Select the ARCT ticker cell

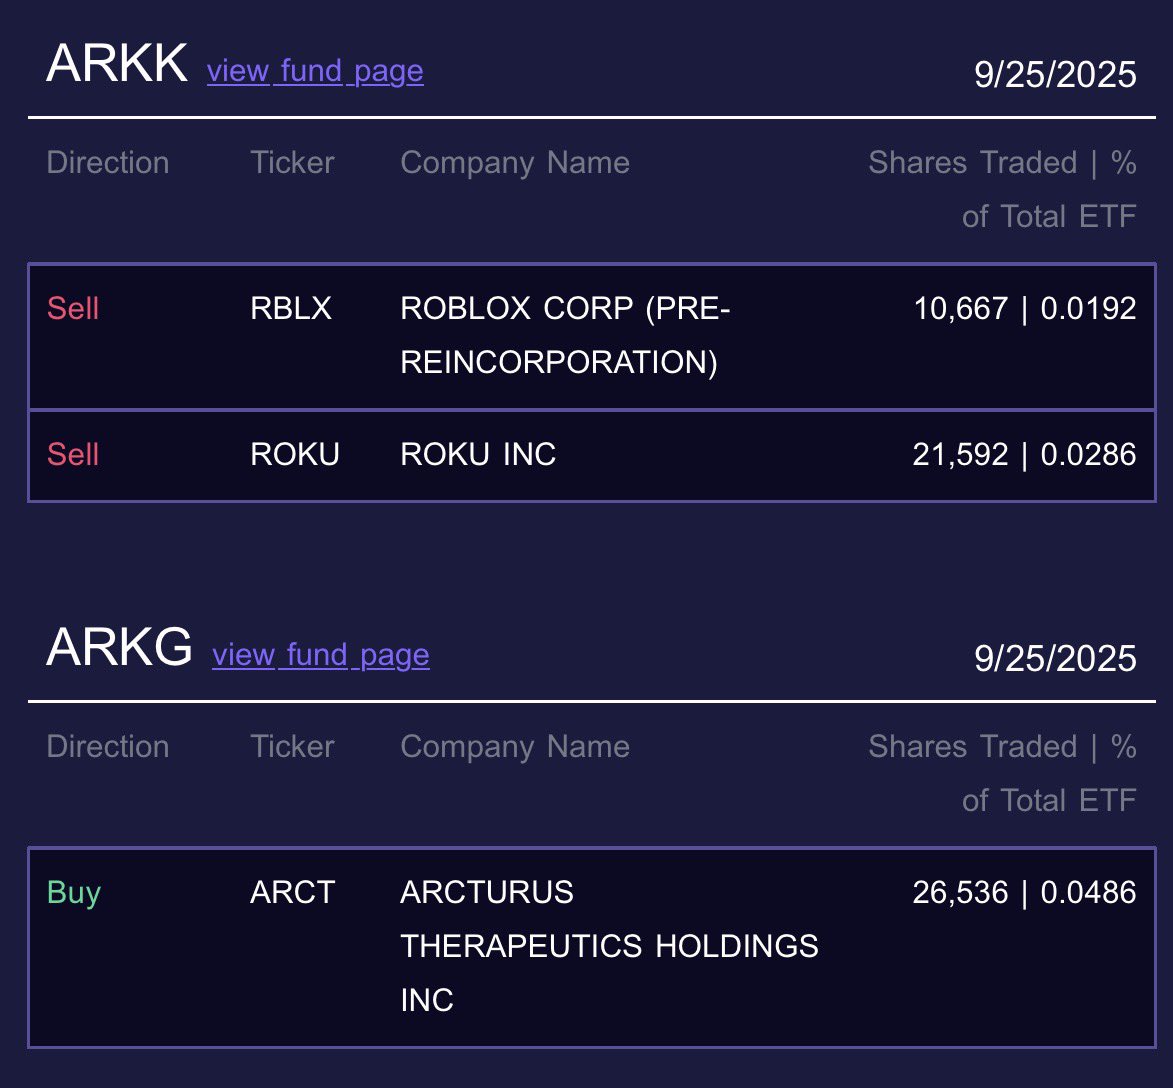coord(292,893)
